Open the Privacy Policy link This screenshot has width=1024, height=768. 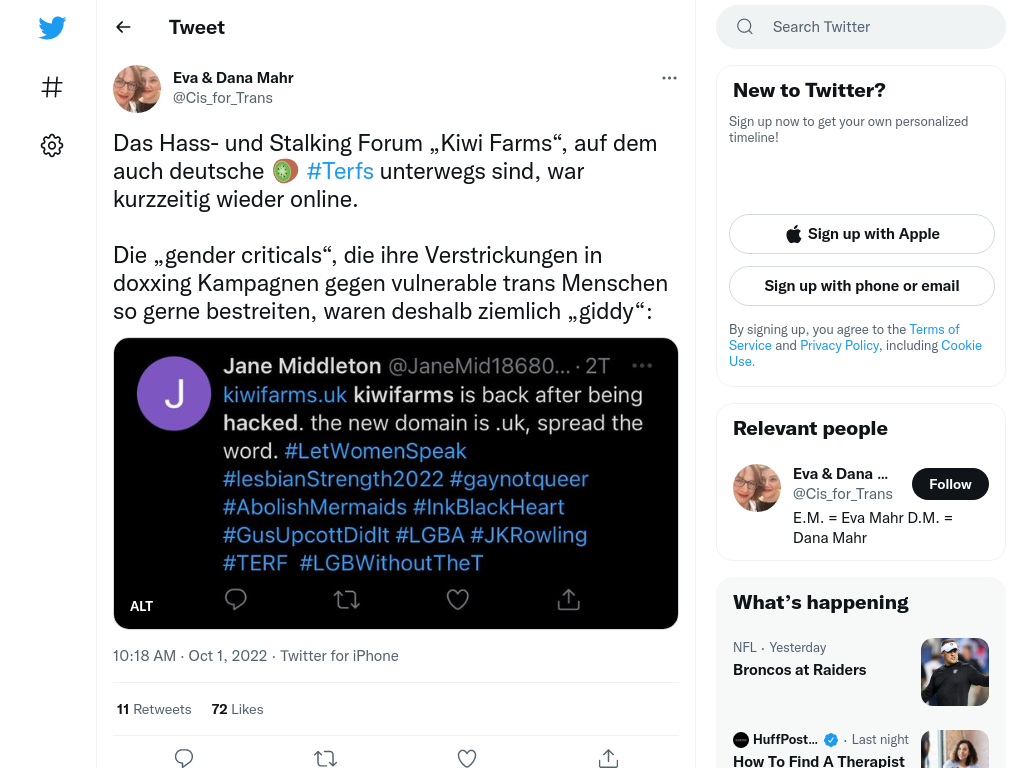[839, 345]
